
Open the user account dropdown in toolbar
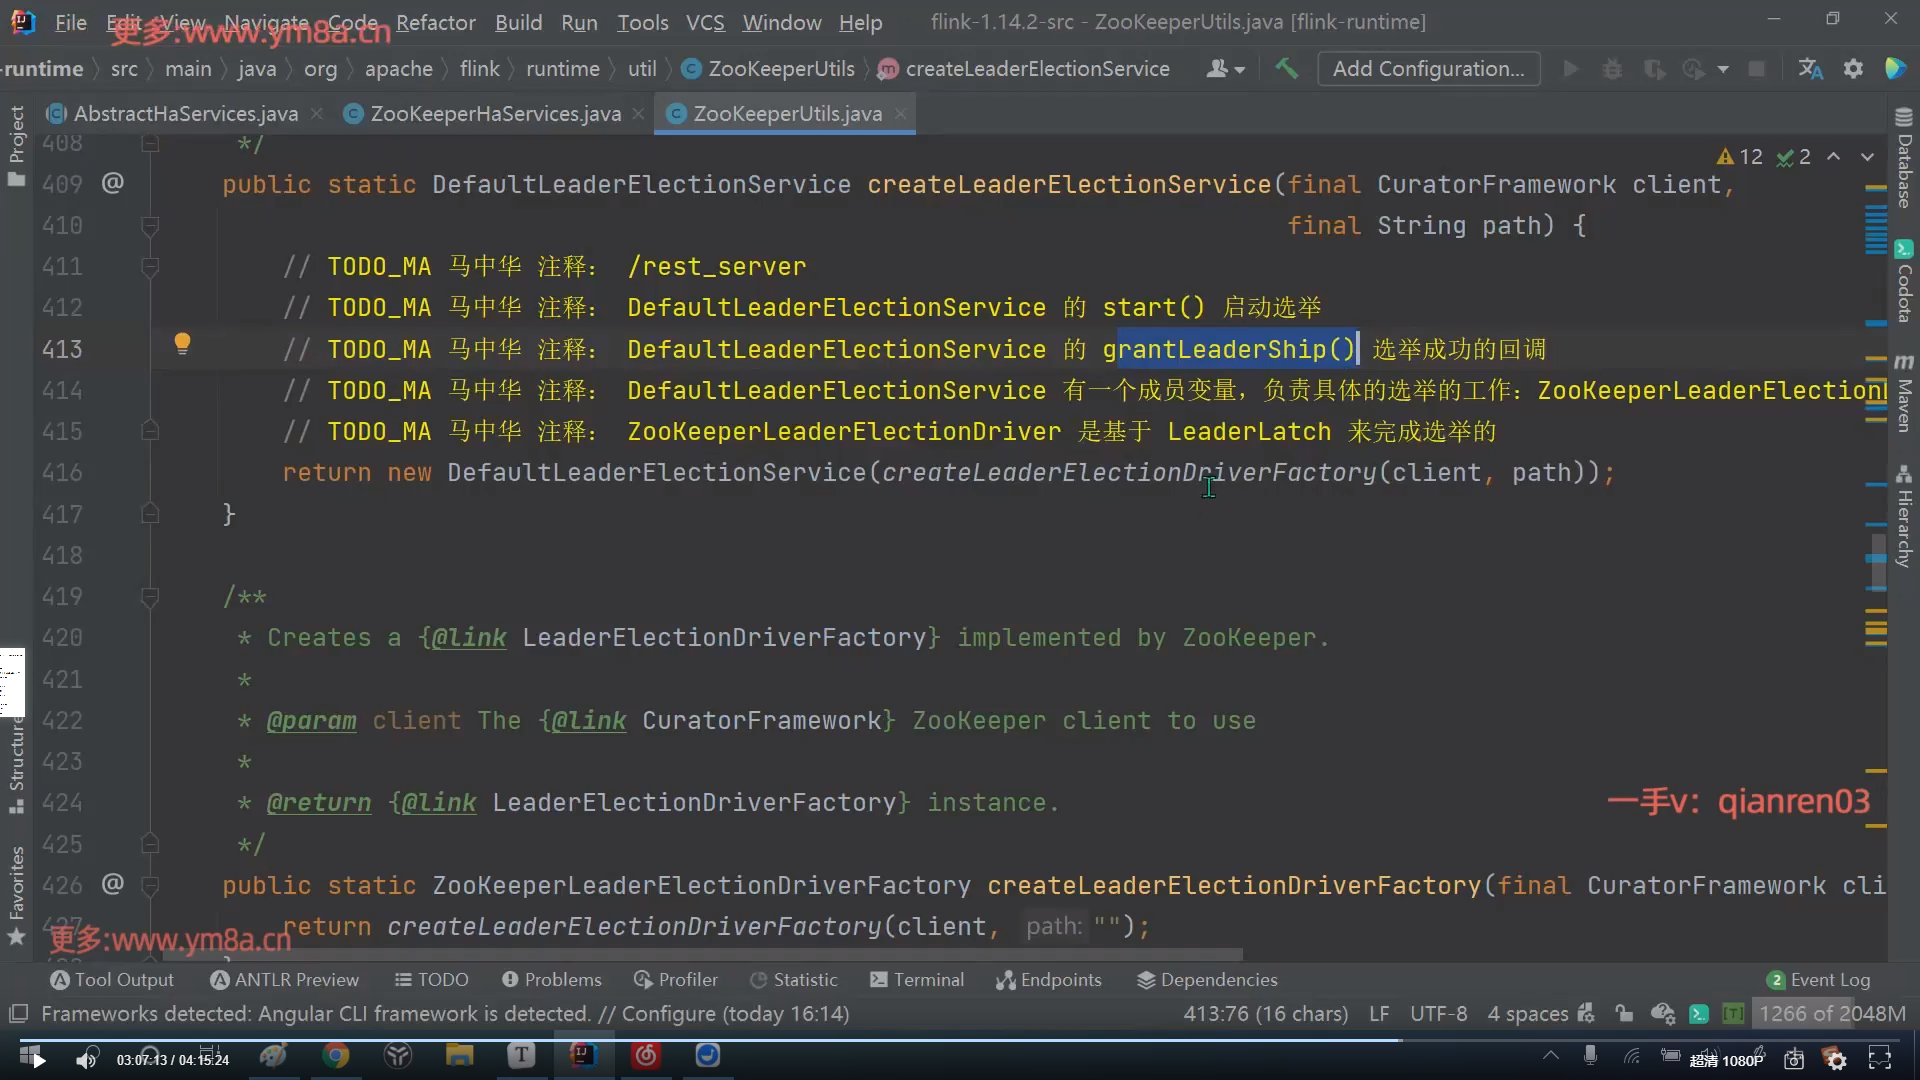pyautogui.click(x=1225, y=69)
